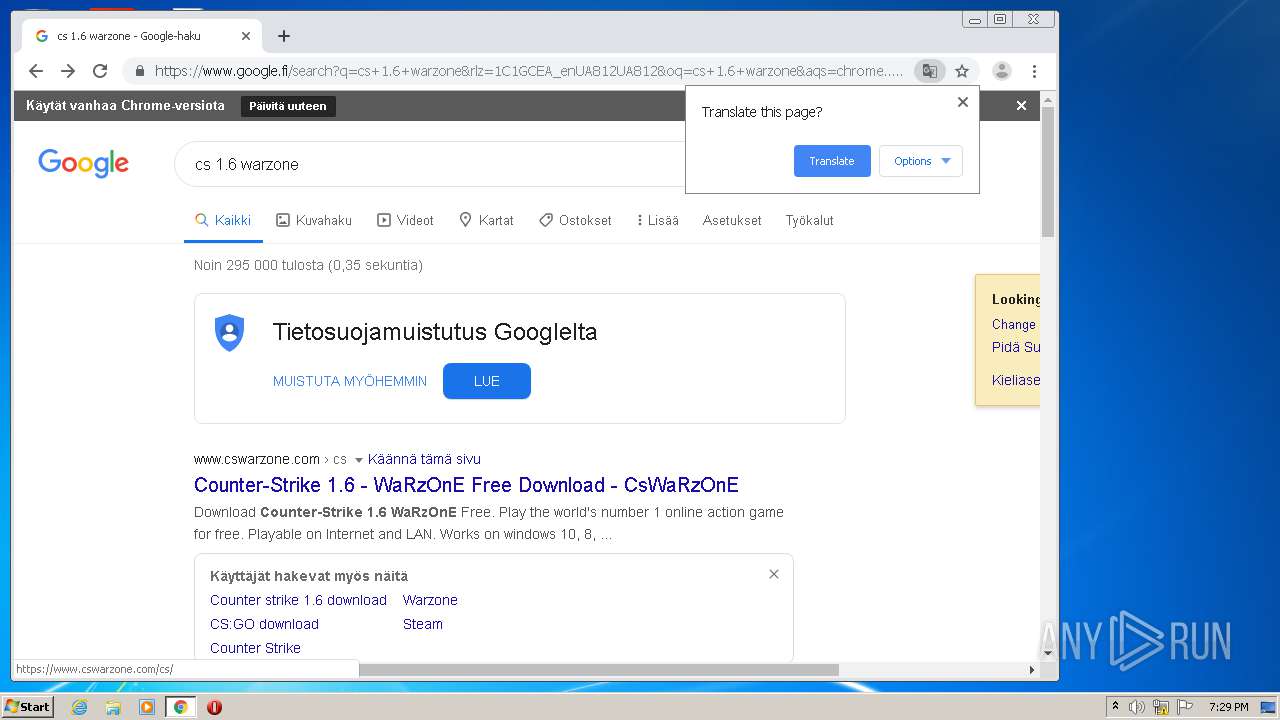
Task: Open CS:GO download suggestion
Action: coord(264,624)
